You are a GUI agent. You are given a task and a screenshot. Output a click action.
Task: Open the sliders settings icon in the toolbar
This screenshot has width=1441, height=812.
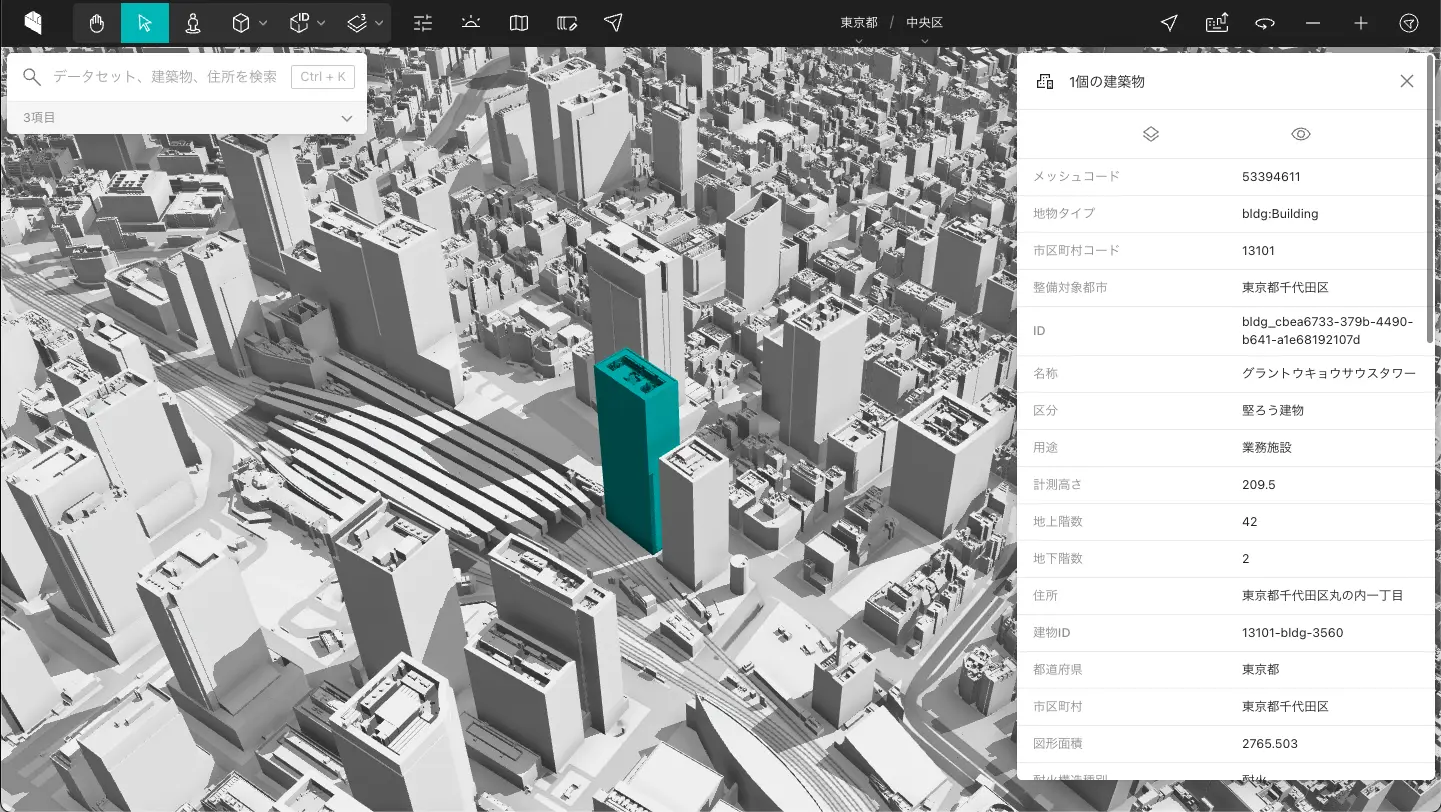point(423,23)
